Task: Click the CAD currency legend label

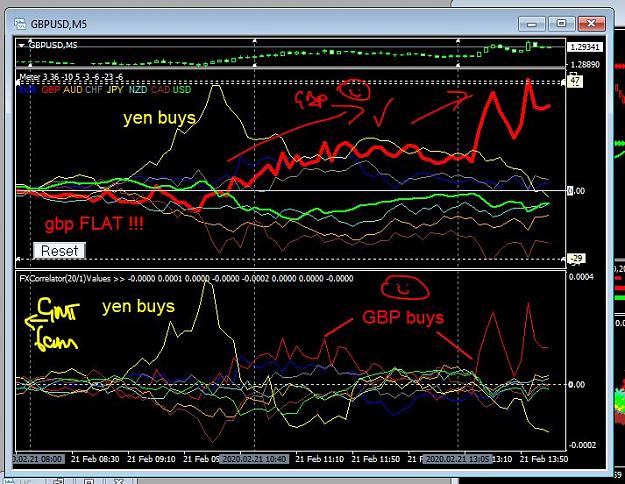Action: (160, 90)
